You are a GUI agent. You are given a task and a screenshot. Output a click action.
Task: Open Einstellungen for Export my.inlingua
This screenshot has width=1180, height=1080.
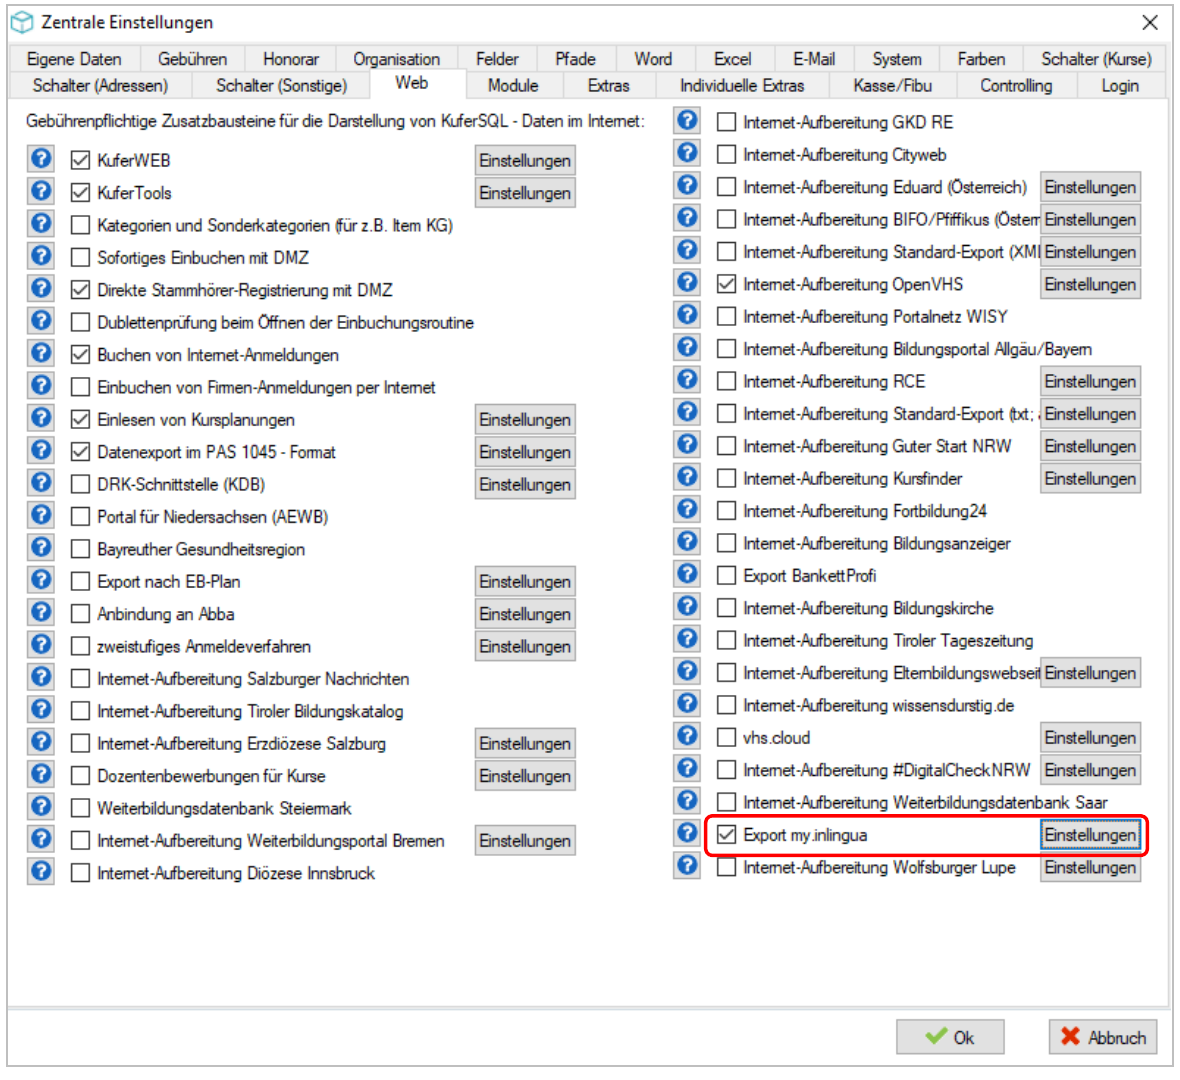[1090, 835]
